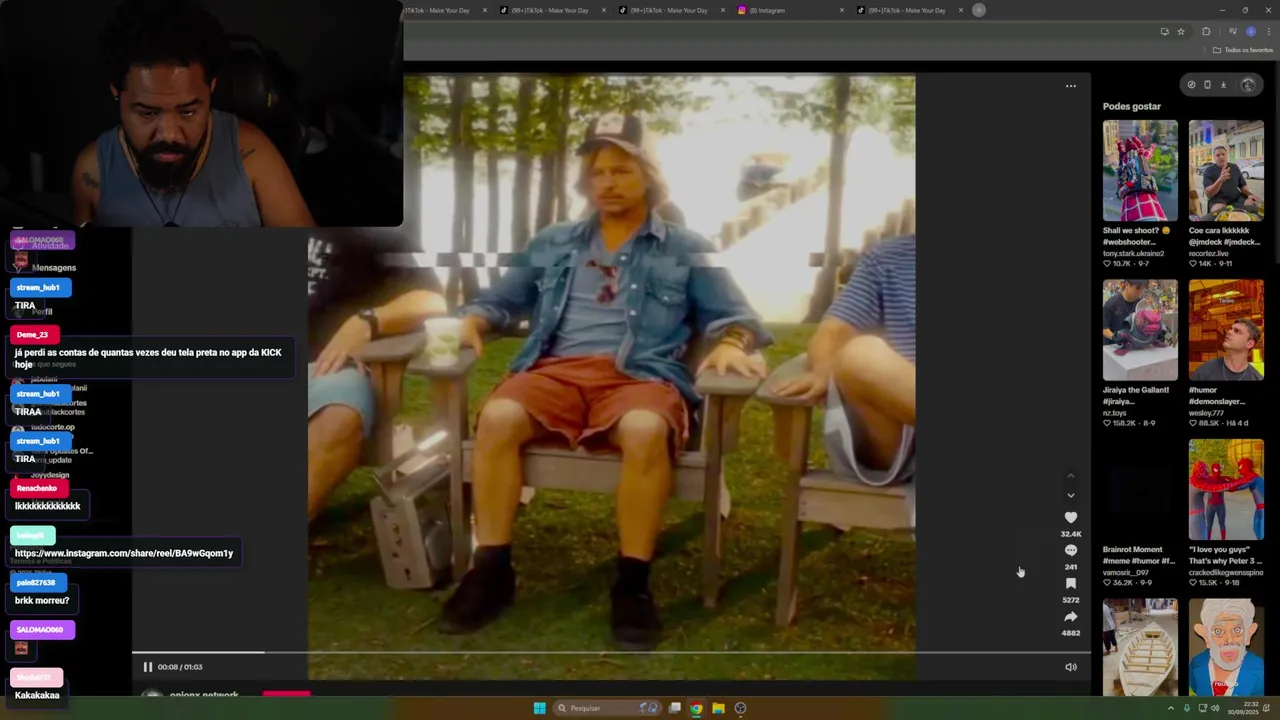
Task: Open the Instagram browser tab
Action: tap(790, 10)
